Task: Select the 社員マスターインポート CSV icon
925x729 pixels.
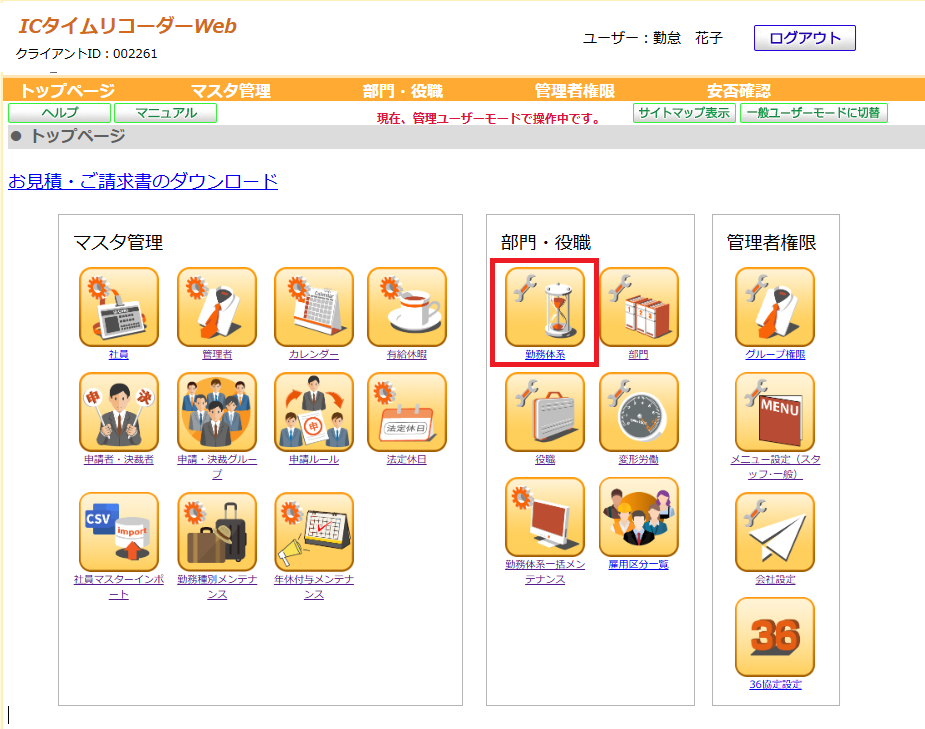Action: [119, 532]
